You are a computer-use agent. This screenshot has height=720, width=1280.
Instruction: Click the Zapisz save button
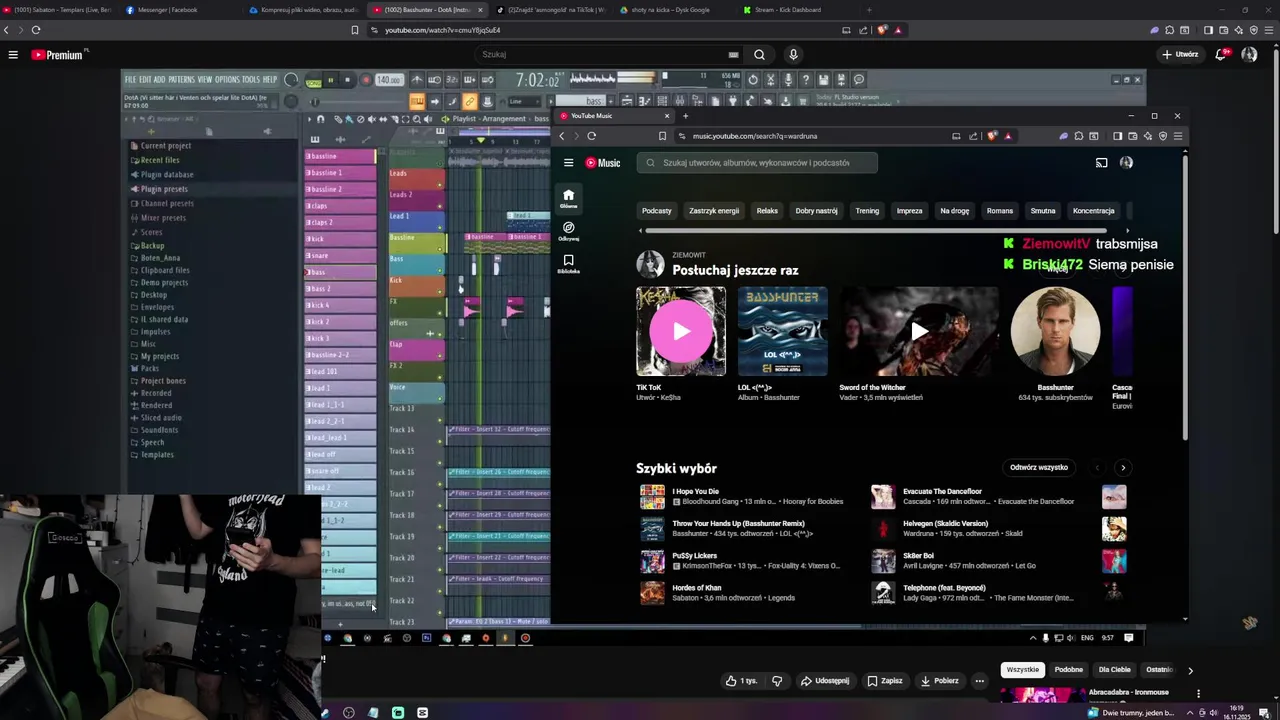tap(885, 681)
